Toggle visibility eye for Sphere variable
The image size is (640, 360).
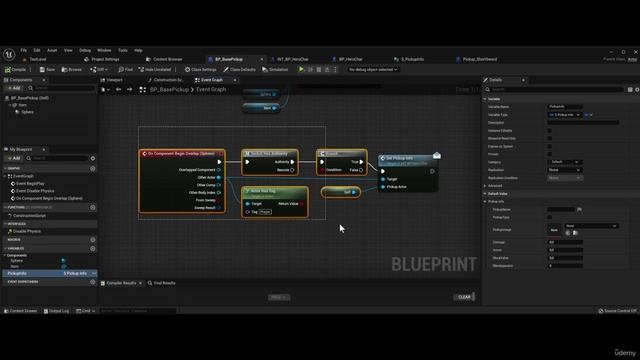tap(63, 260)
